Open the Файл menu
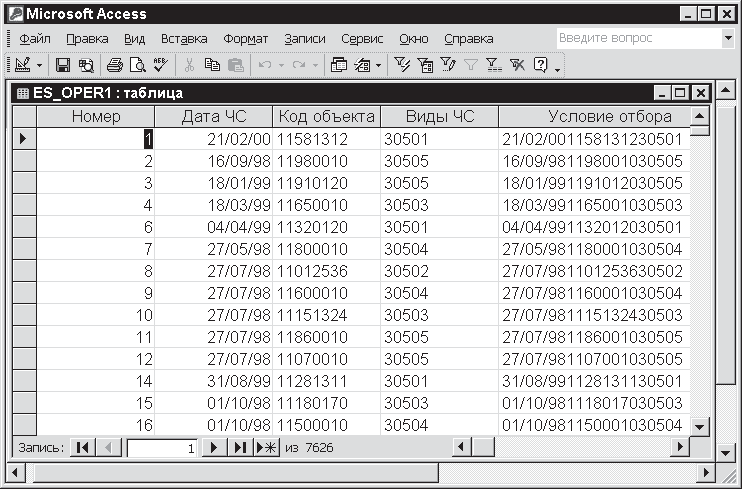 pyautogui.click(x=35, y=39)
